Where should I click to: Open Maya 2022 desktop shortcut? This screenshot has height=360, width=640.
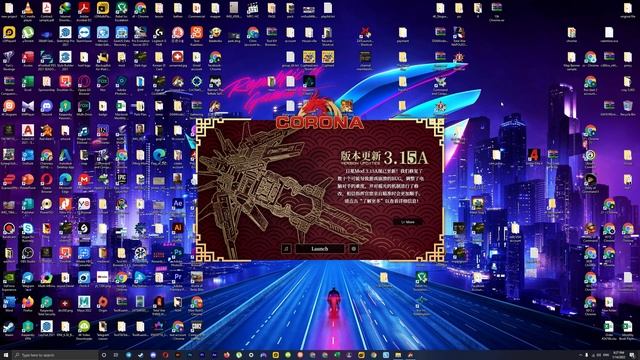[84, 304]
